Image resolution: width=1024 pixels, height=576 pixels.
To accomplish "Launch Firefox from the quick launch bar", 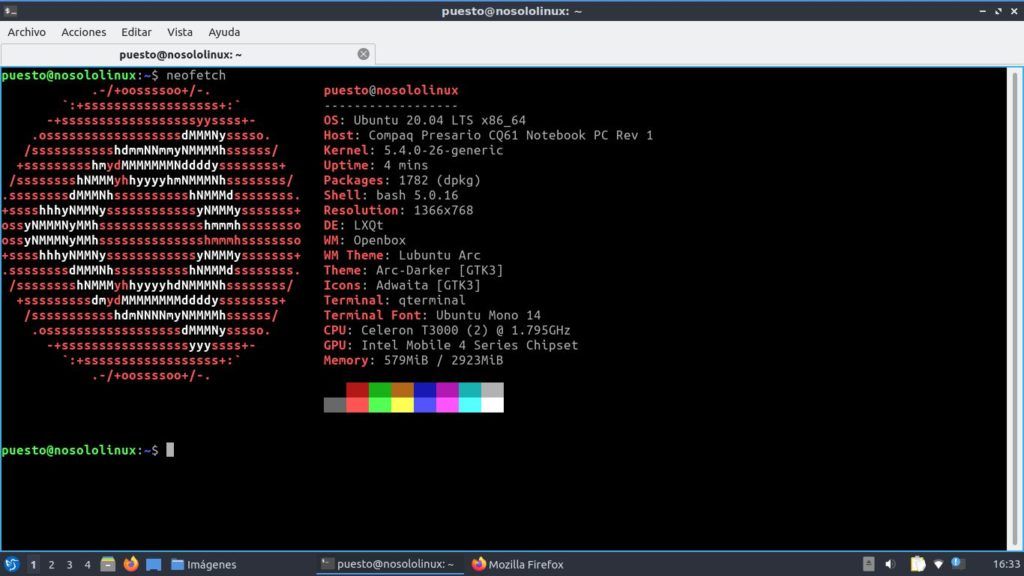I will tap(131, 564).
